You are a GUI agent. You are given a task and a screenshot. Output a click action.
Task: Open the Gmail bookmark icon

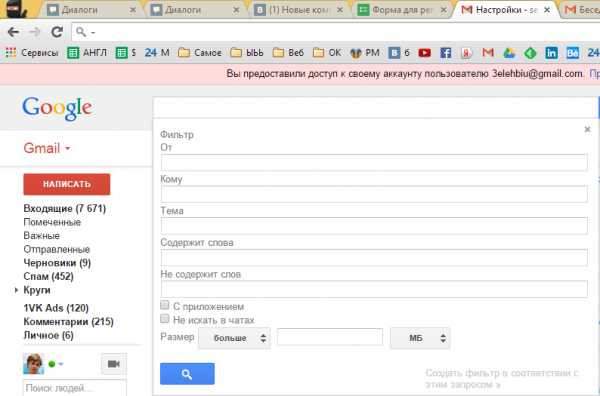[488, 52]
